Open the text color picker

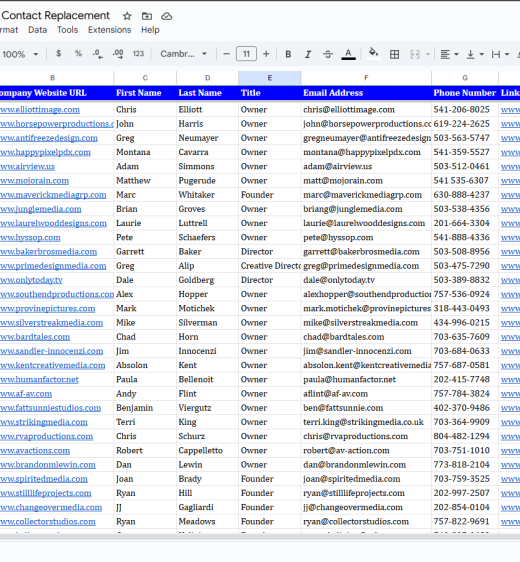pyautogui.click(x=348, y=54)
